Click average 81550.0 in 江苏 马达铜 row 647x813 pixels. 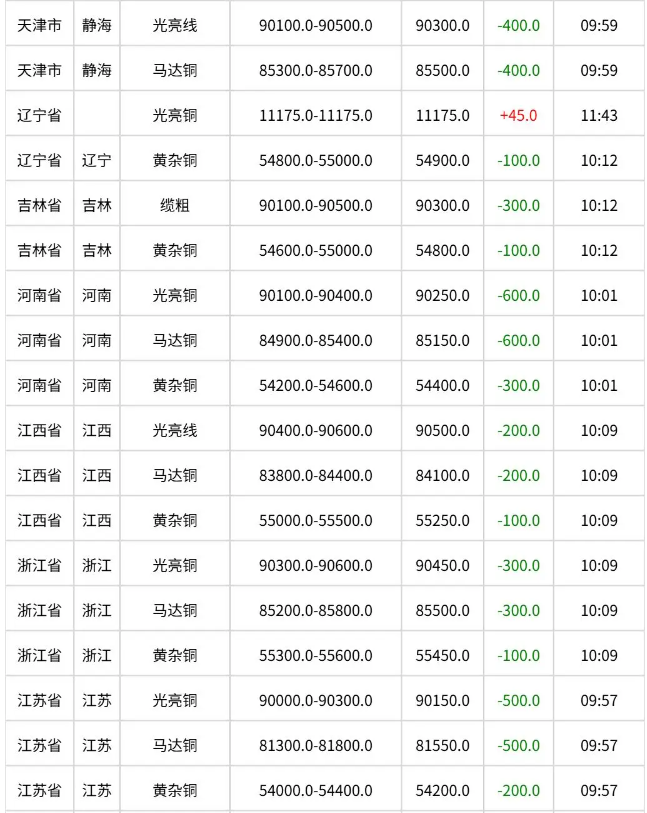coord(442,746)
